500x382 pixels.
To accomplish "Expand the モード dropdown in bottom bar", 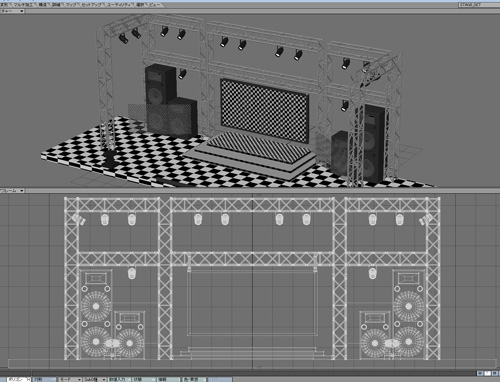I will click(70, 379).
